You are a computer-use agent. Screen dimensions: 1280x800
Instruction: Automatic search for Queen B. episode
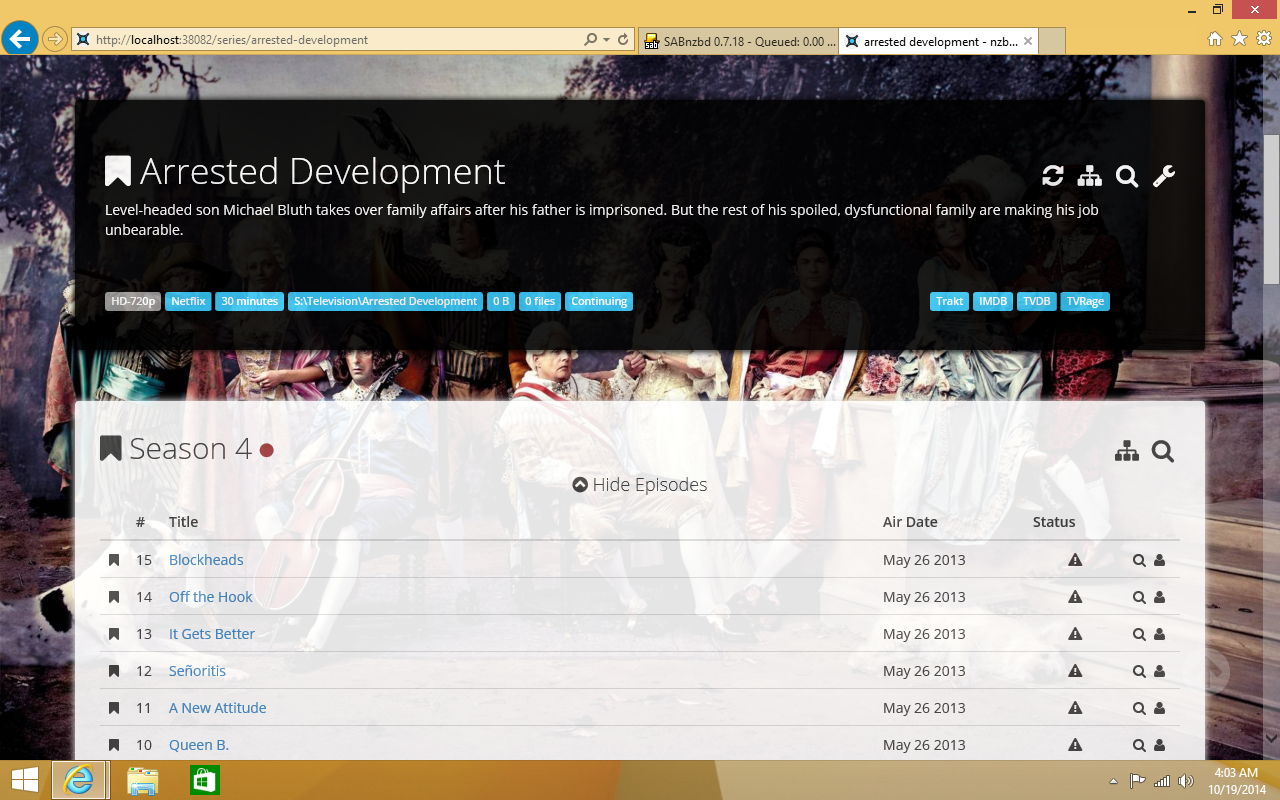pyautogui.click(x=1139, y=745)
